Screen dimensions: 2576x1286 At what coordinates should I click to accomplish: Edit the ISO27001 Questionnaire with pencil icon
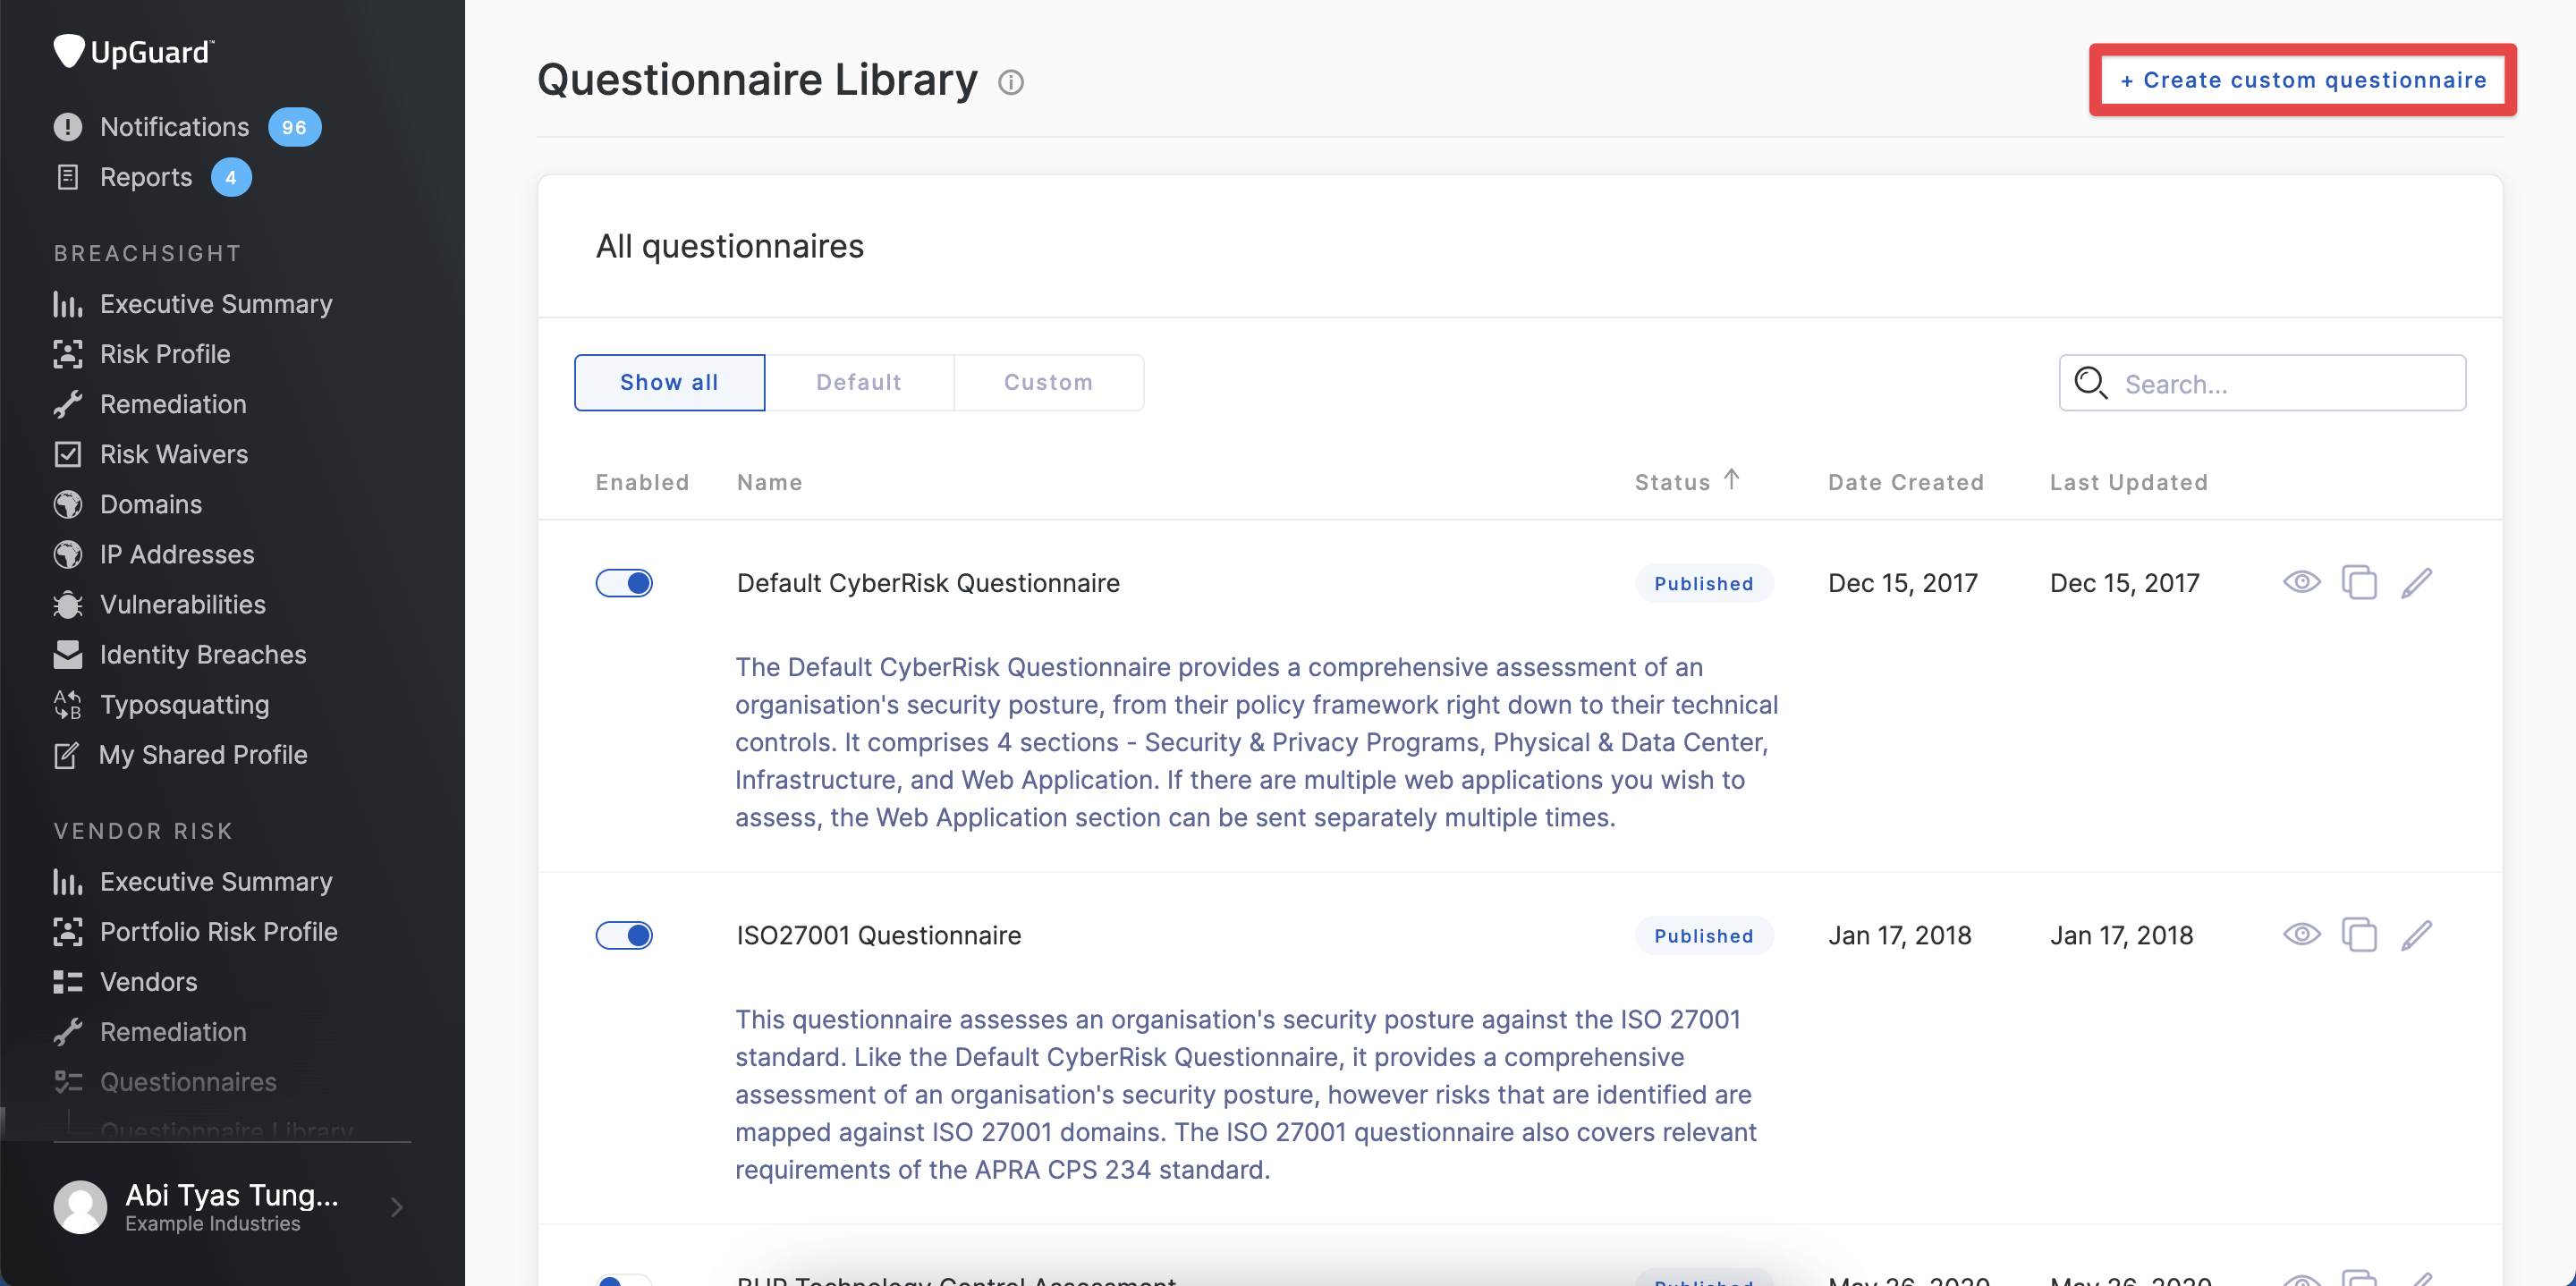tap(2416, 935)
